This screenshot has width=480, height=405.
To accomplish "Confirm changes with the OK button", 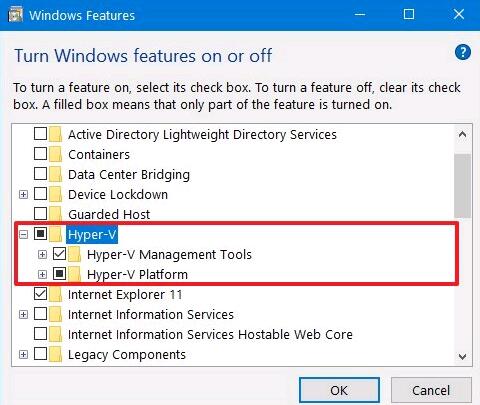I will (339, 390).
